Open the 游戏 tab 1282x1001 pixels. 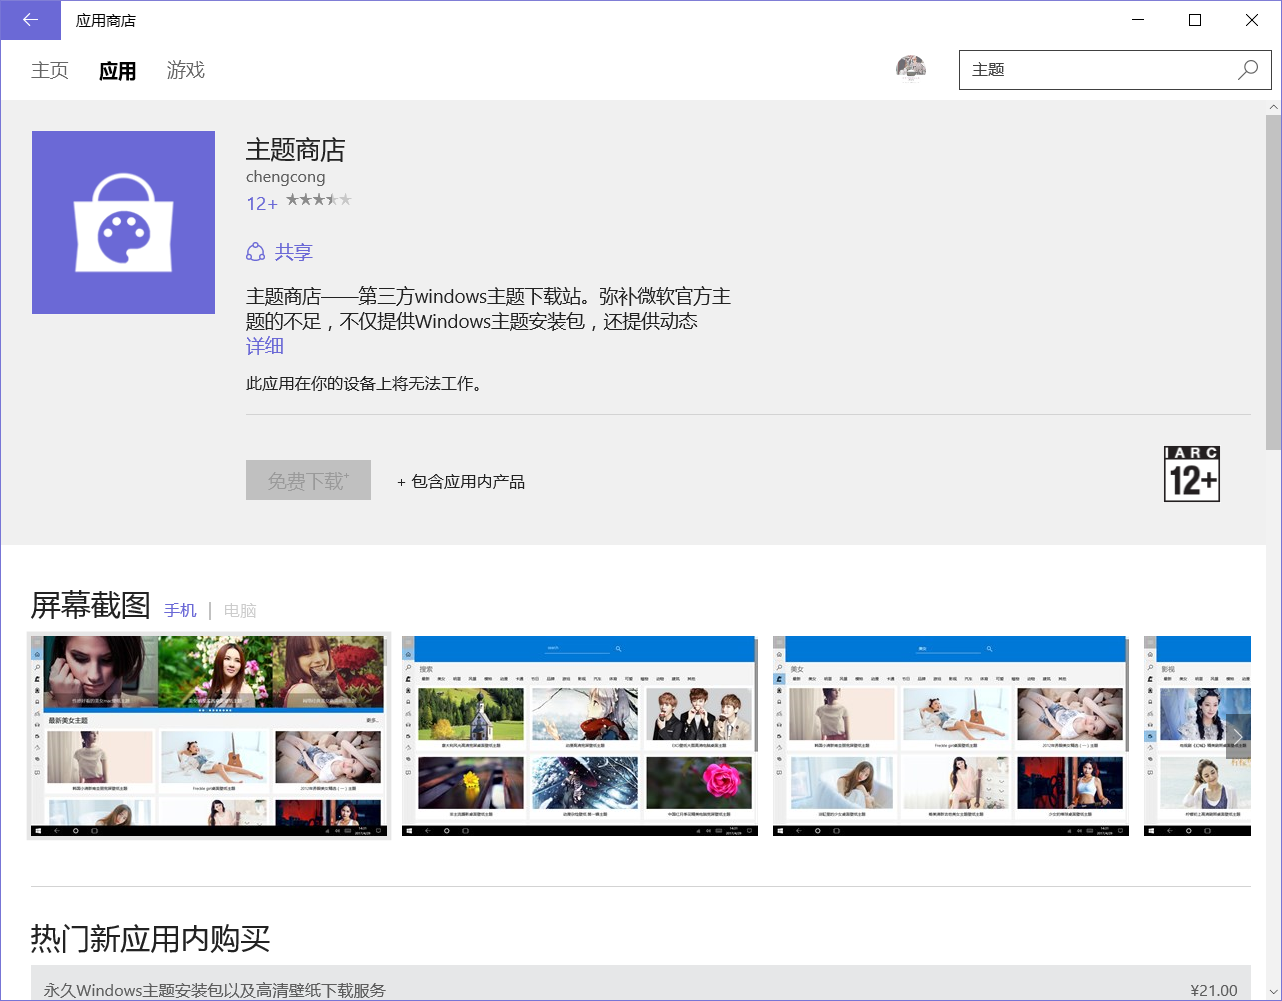pos(186,70)
